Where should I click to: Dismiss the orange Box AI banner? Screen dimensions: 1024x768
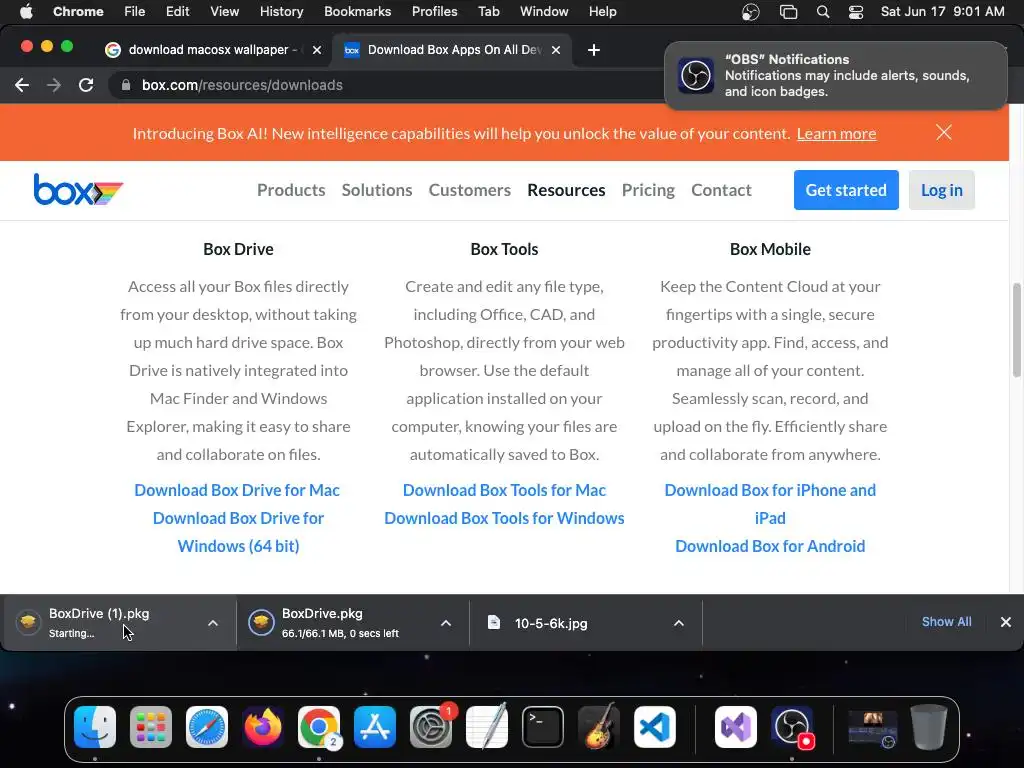(x=944, y=133)
